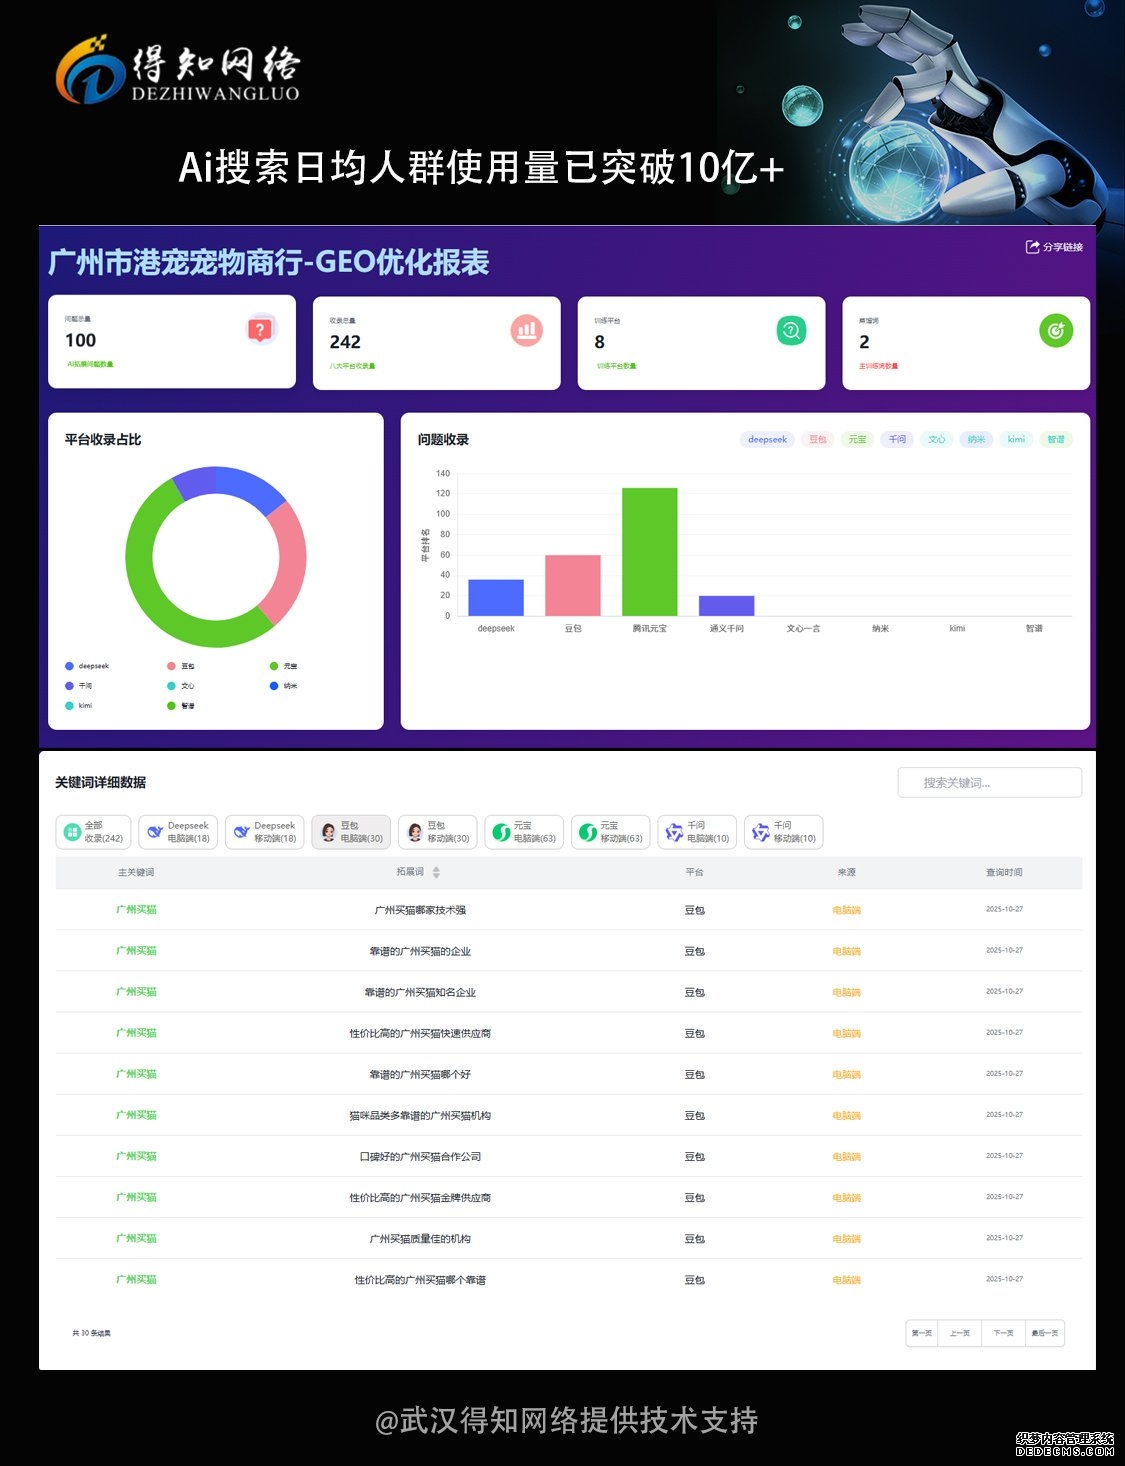Click the 搜索关键词 search field
The image size is (1125, 1466).
pos(989,783)
